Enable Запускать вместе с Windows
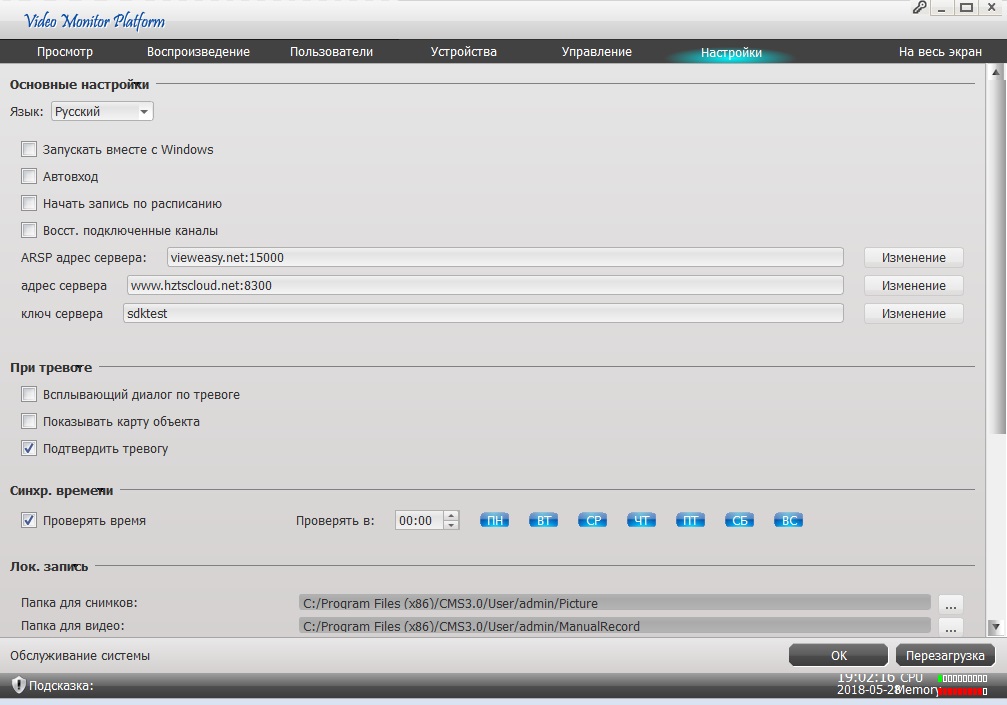 [29, 150]
